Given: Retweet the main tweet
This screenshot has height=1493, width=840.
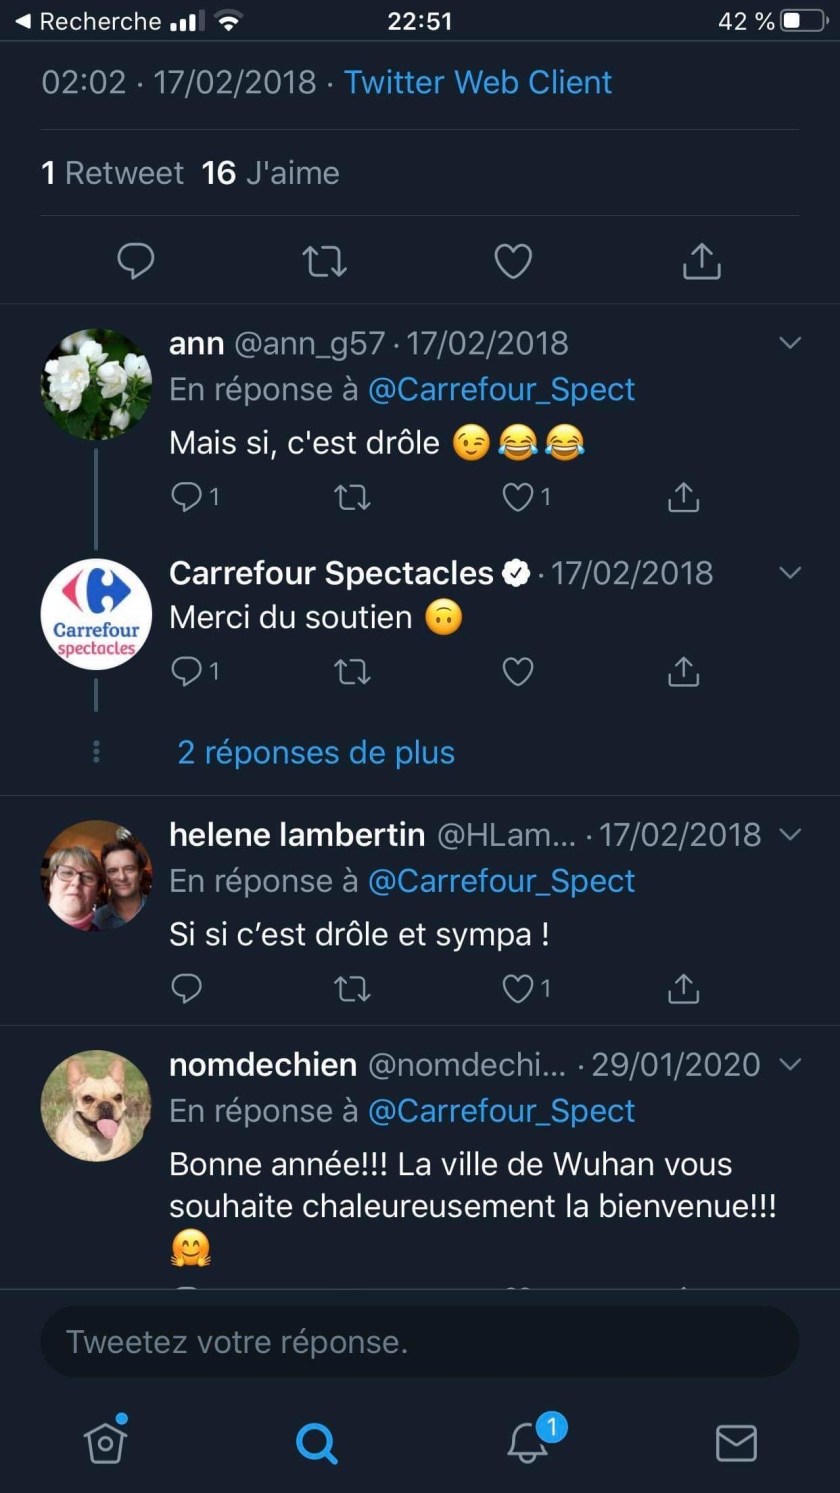Looking at the screenshot, I should [324, 261].
